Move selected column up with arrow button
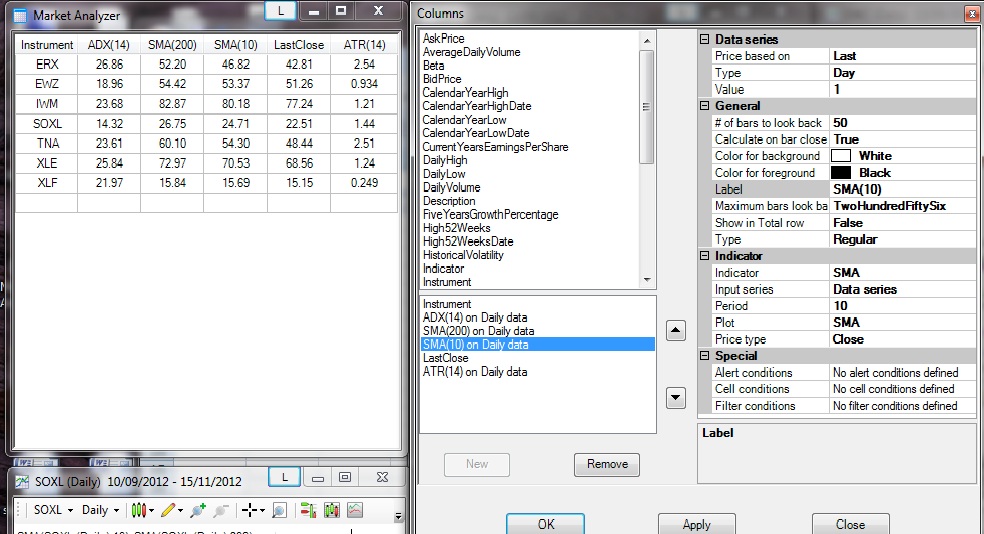 (x=675, y=330)
